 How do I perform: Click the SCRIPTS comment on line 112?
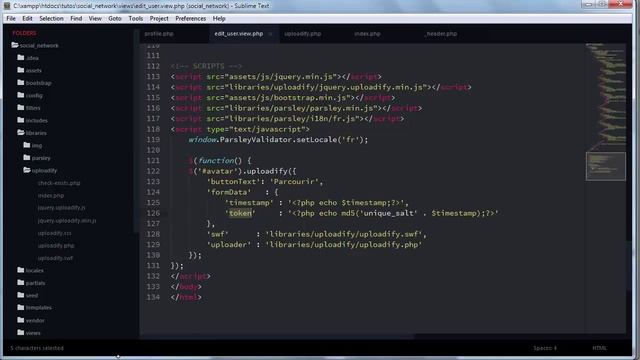206,66
